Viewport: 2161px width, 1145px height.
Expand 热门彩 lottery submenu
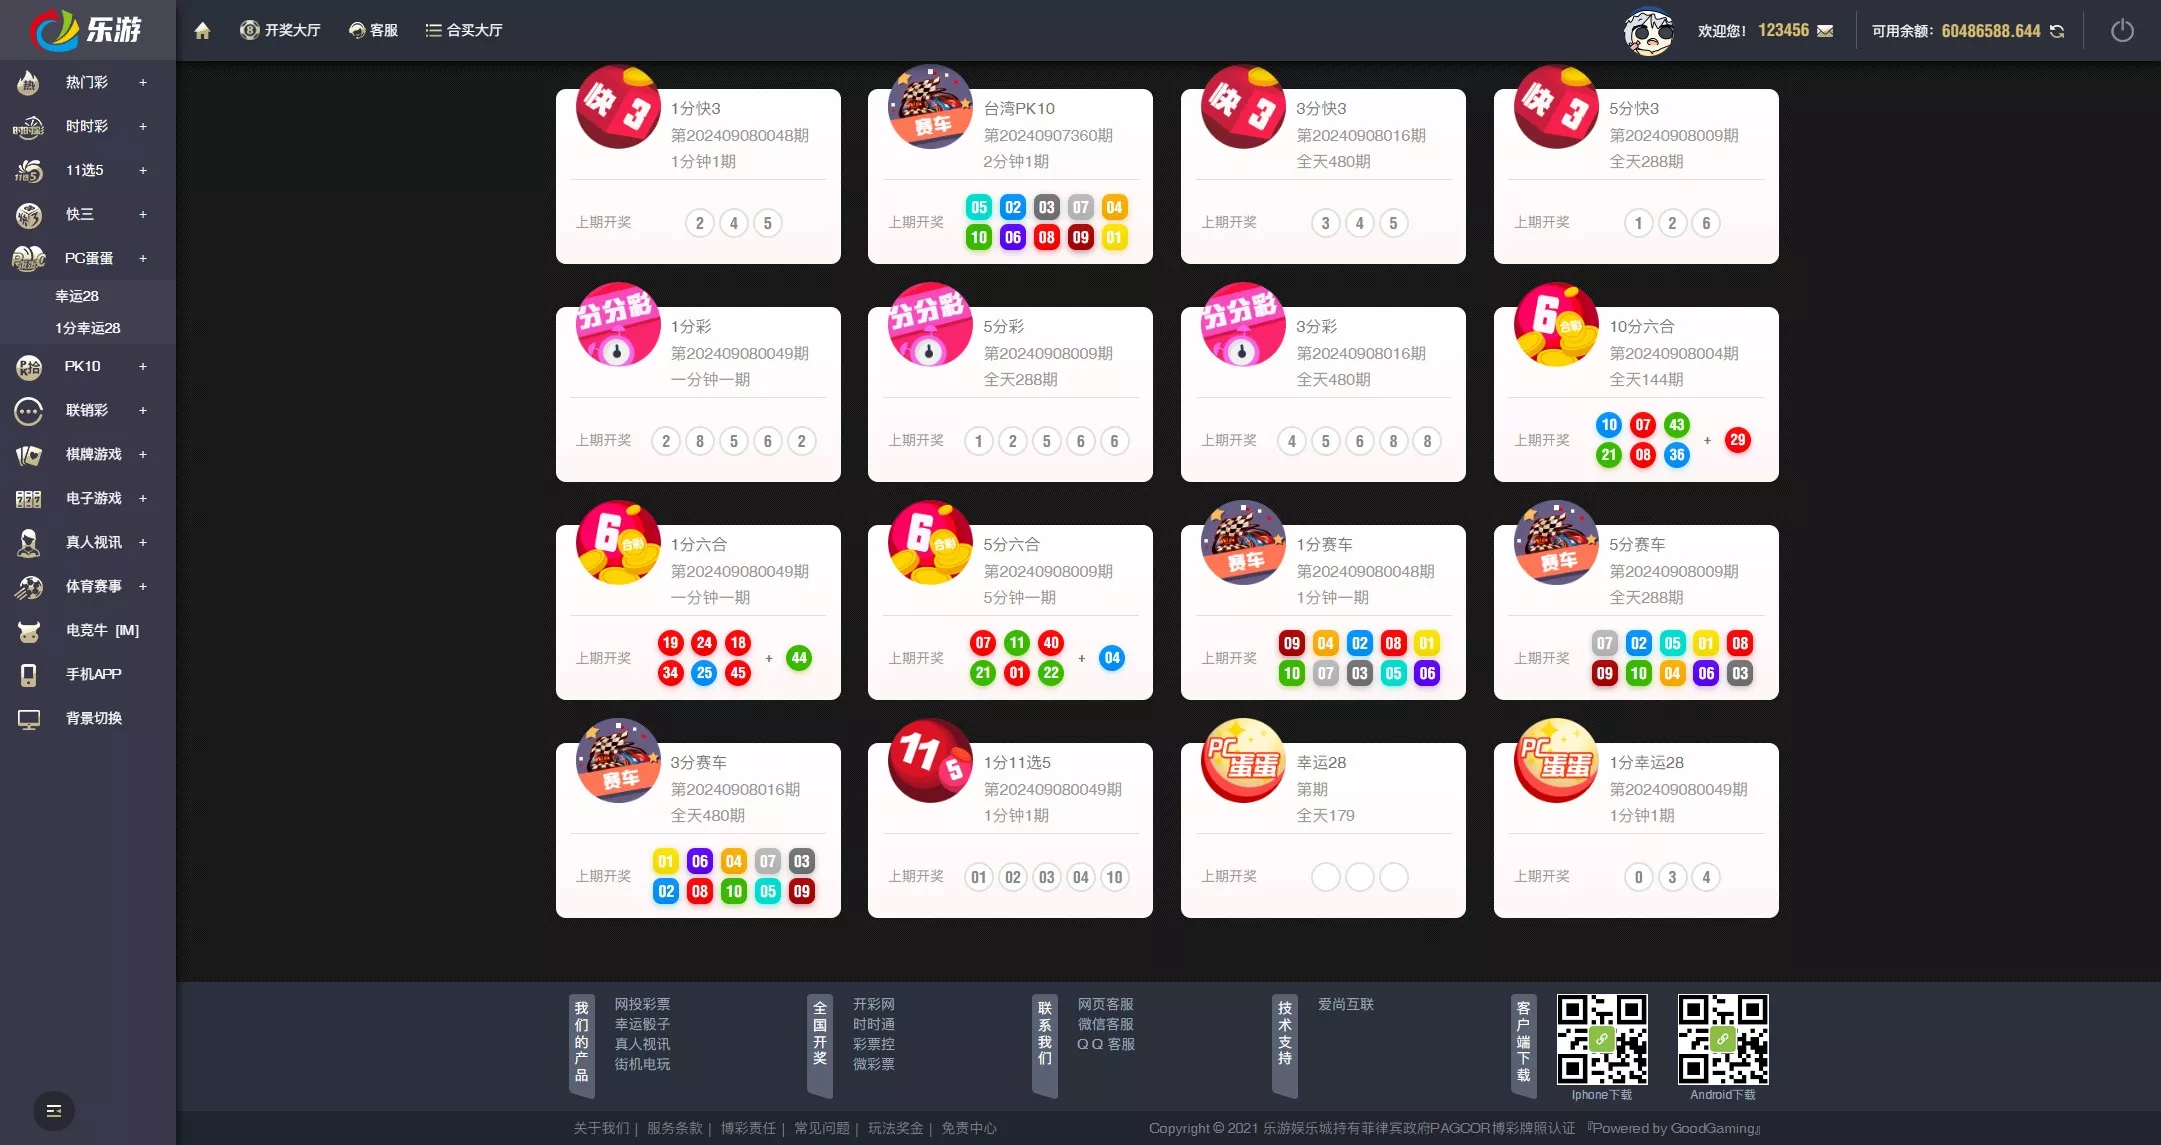[x=141, y=81]
